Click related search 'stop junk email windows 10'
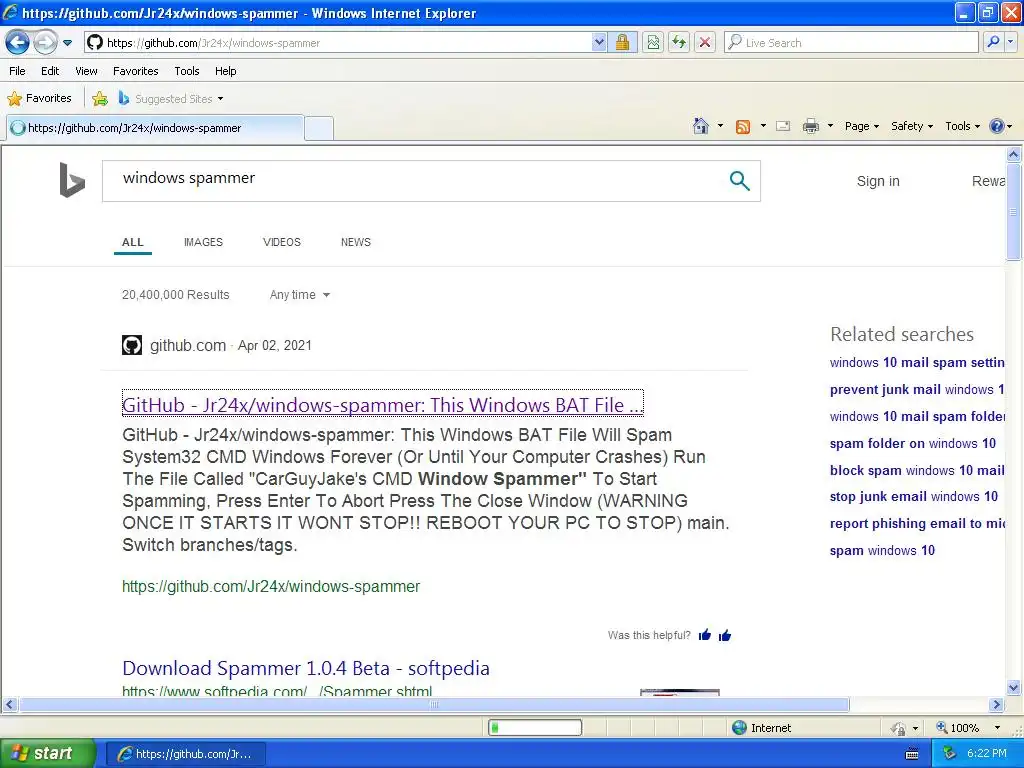 coord(914,496)
